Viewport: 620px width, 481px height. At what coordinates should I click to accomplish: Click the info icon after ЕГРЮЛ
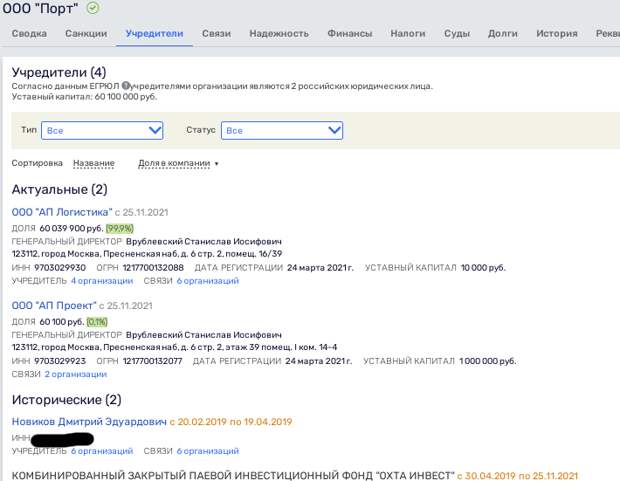125,85
